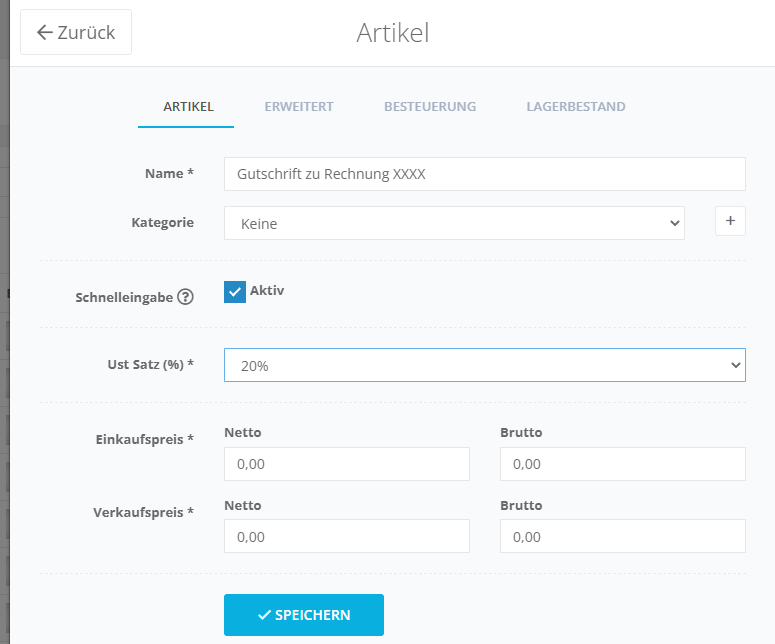Image resolution: width=775 pixels, height=644 pixels.
Task: Click the Aktiv label next to the checkbox
Action: (267, 290)
